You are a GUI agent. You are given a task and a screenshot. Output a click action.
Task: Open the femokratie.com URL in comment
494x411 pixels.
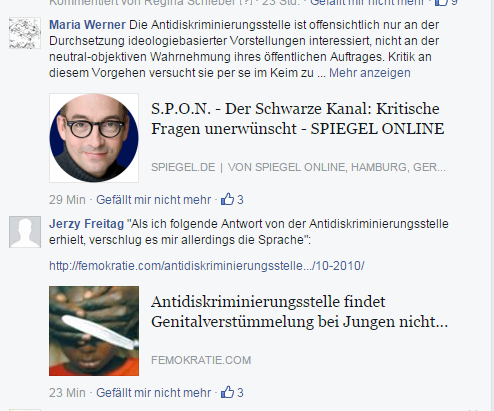pyautogui.click(x=207, y=266)
